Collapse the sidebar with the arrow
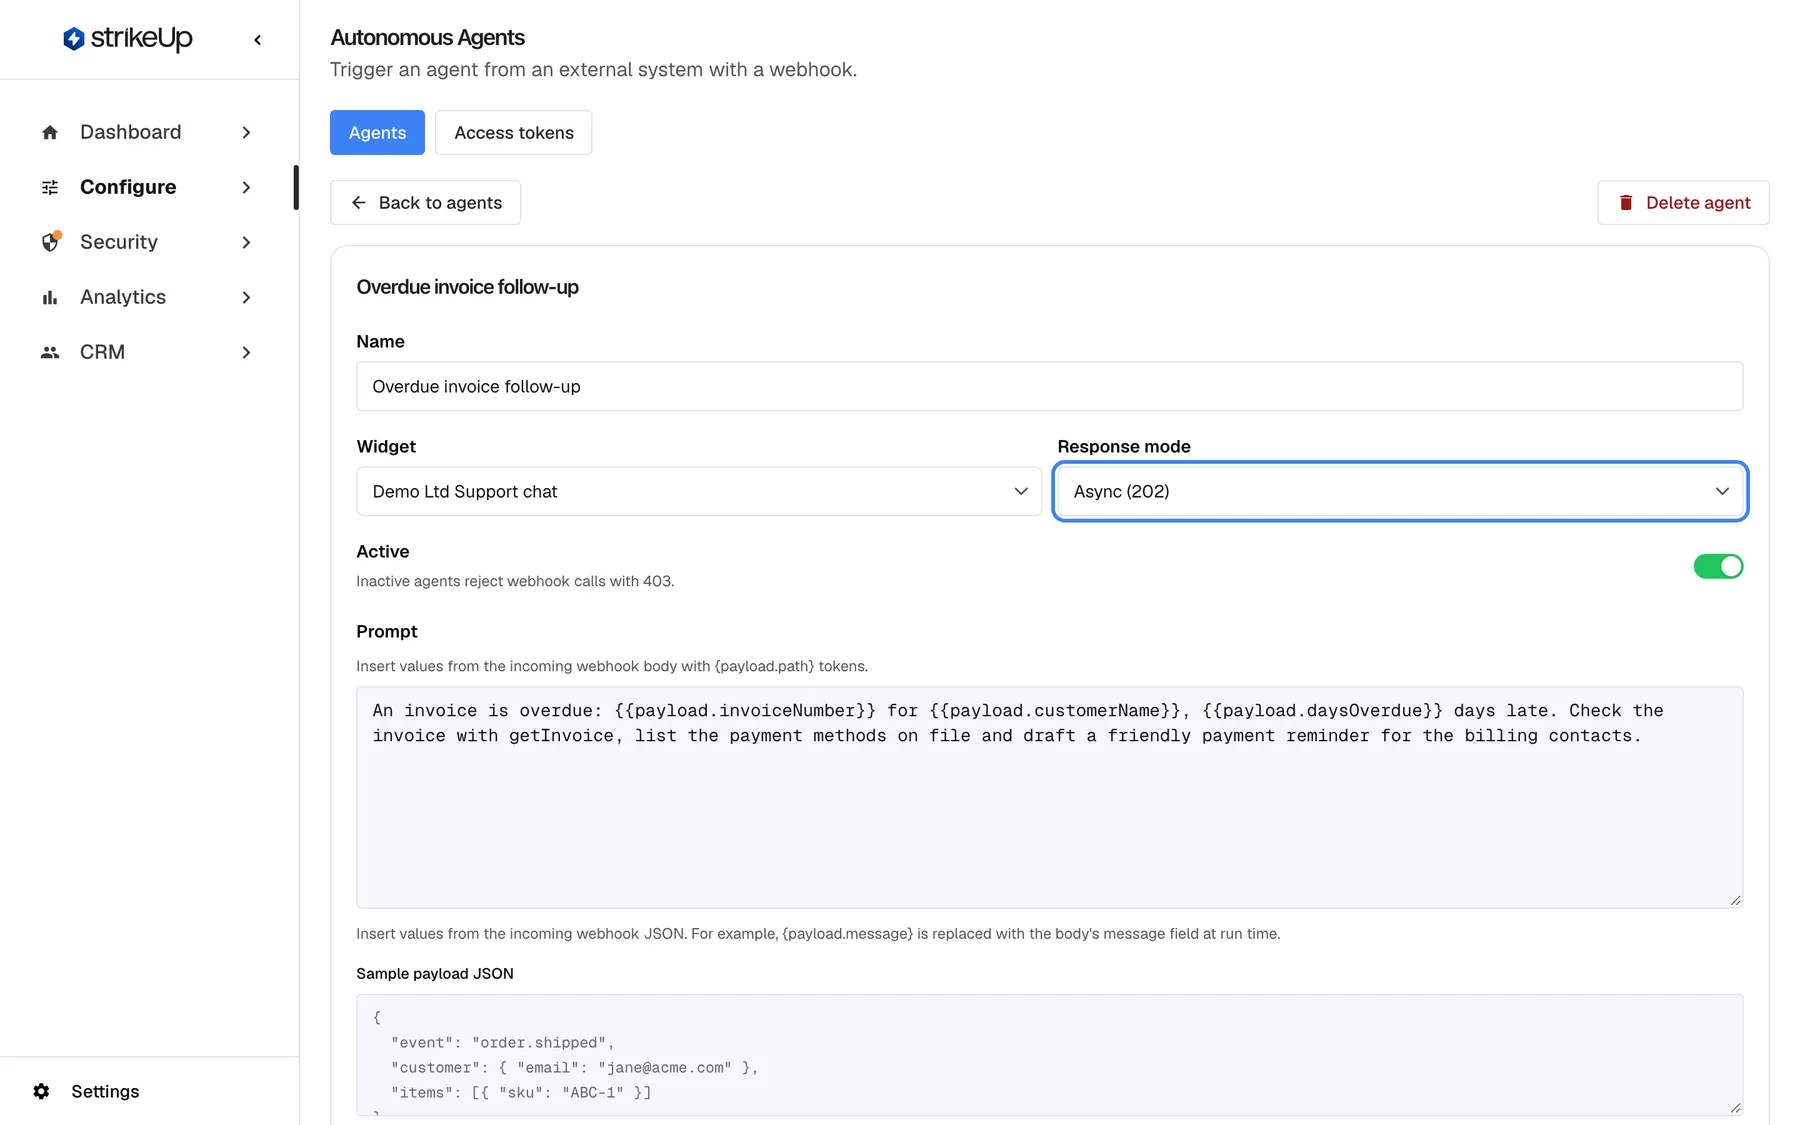Viewport: 1800px width, 1125px height. 258,40
